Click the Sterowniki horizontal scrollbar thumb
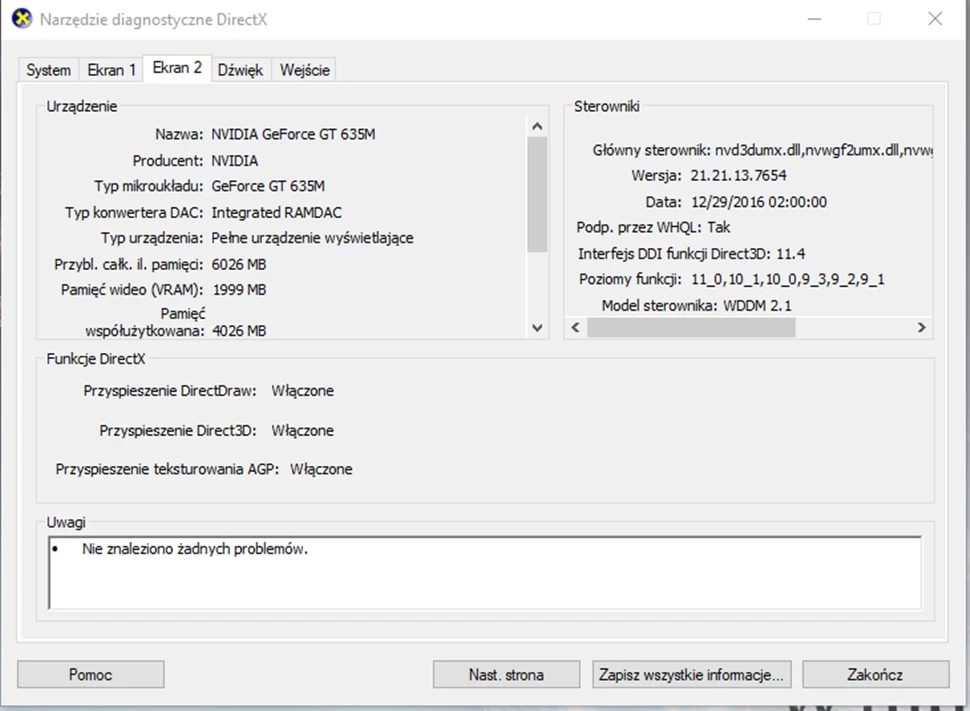The height and width of the screenshot is (711, 970). tap(691, 327)
